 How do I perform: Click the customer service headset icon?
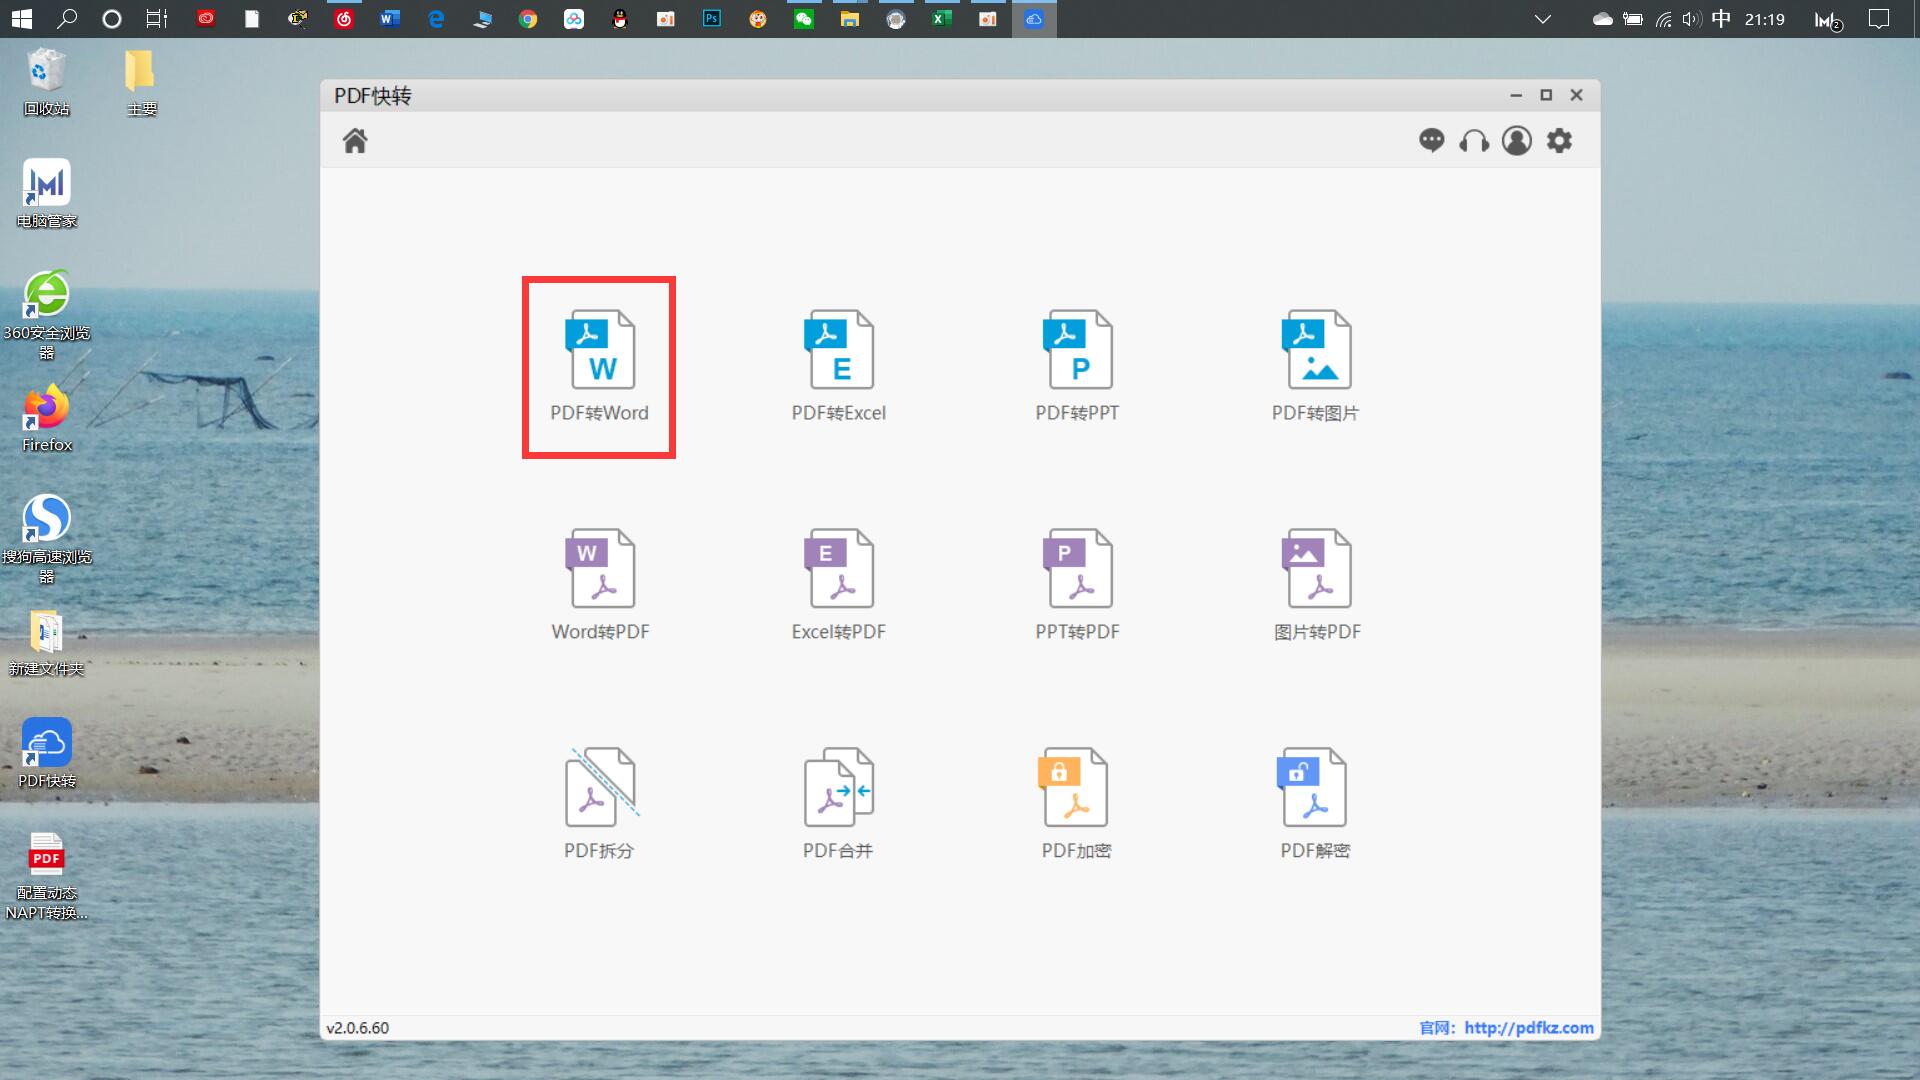pyautogui.click(x=1474, y=141)
